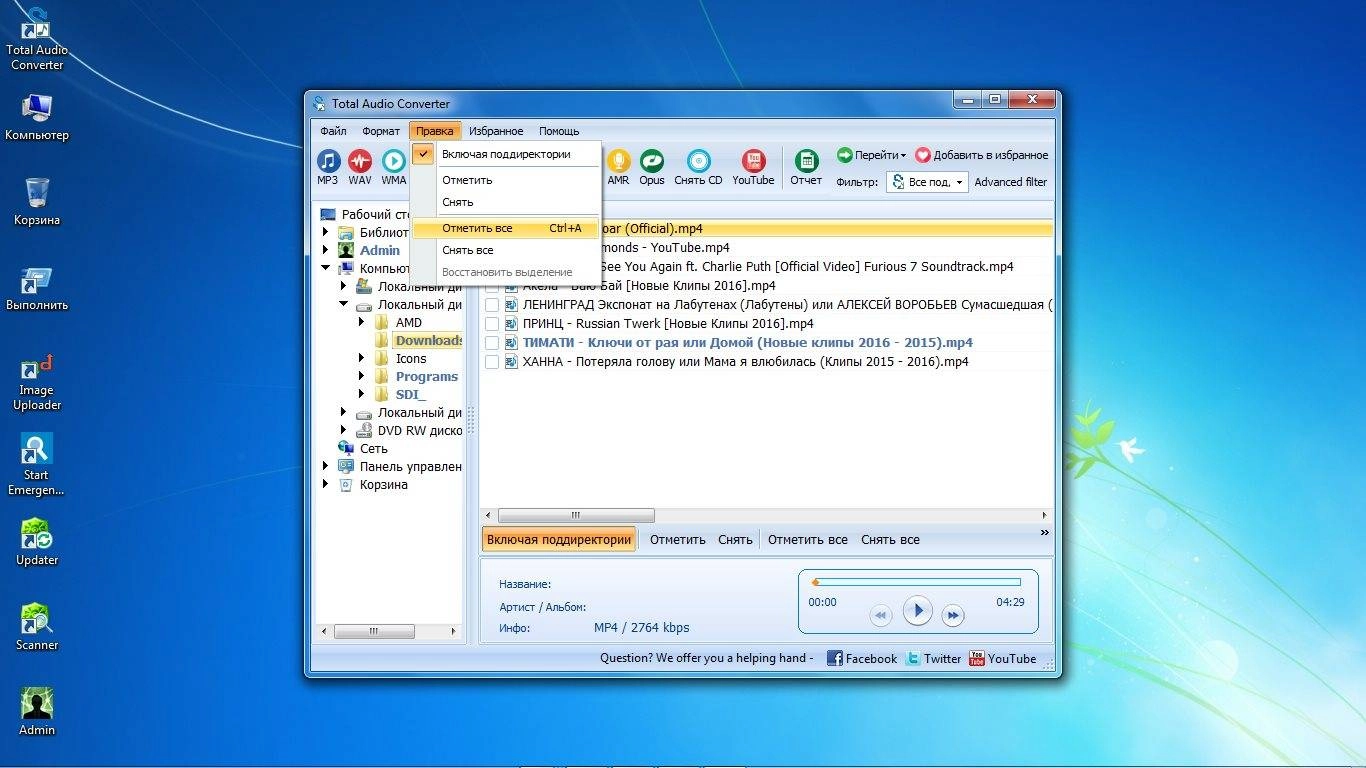Screen dimensions: 1366x768
Task: Click Отметить все button below file list
Action: (x=808, y=539)
